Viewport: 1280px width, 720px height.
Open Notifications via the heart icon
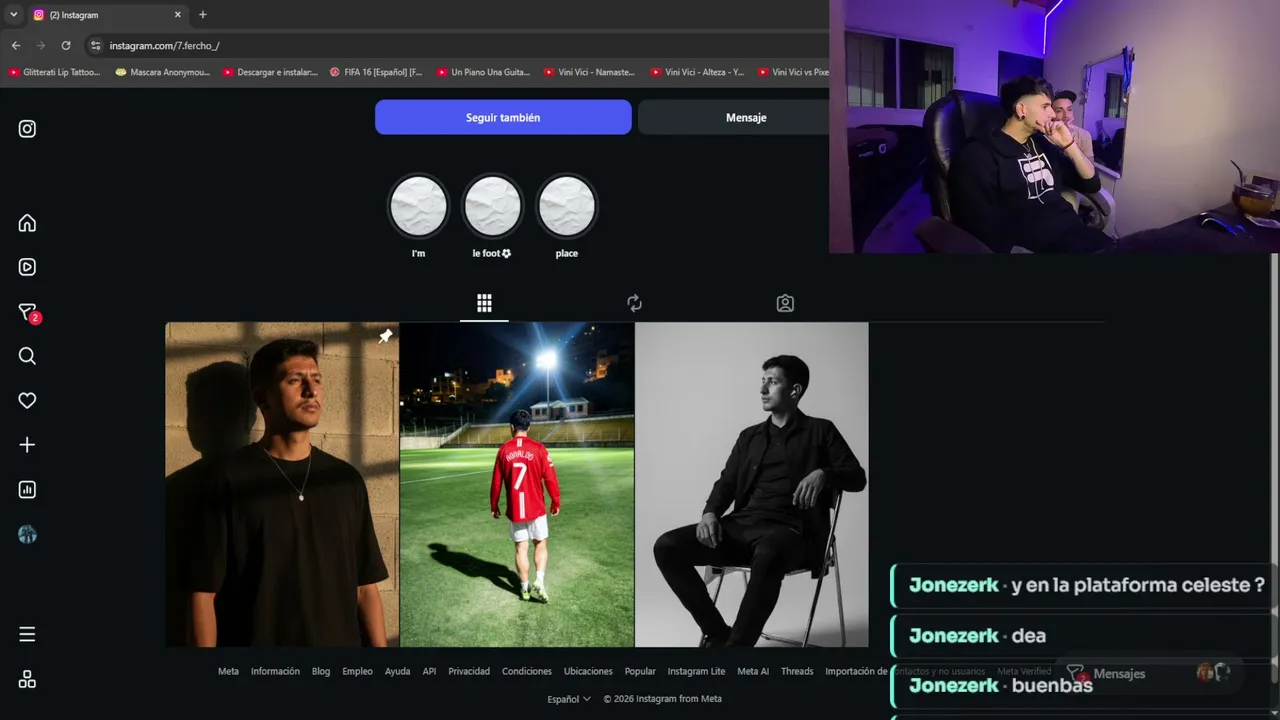click(x=27, y=400)
